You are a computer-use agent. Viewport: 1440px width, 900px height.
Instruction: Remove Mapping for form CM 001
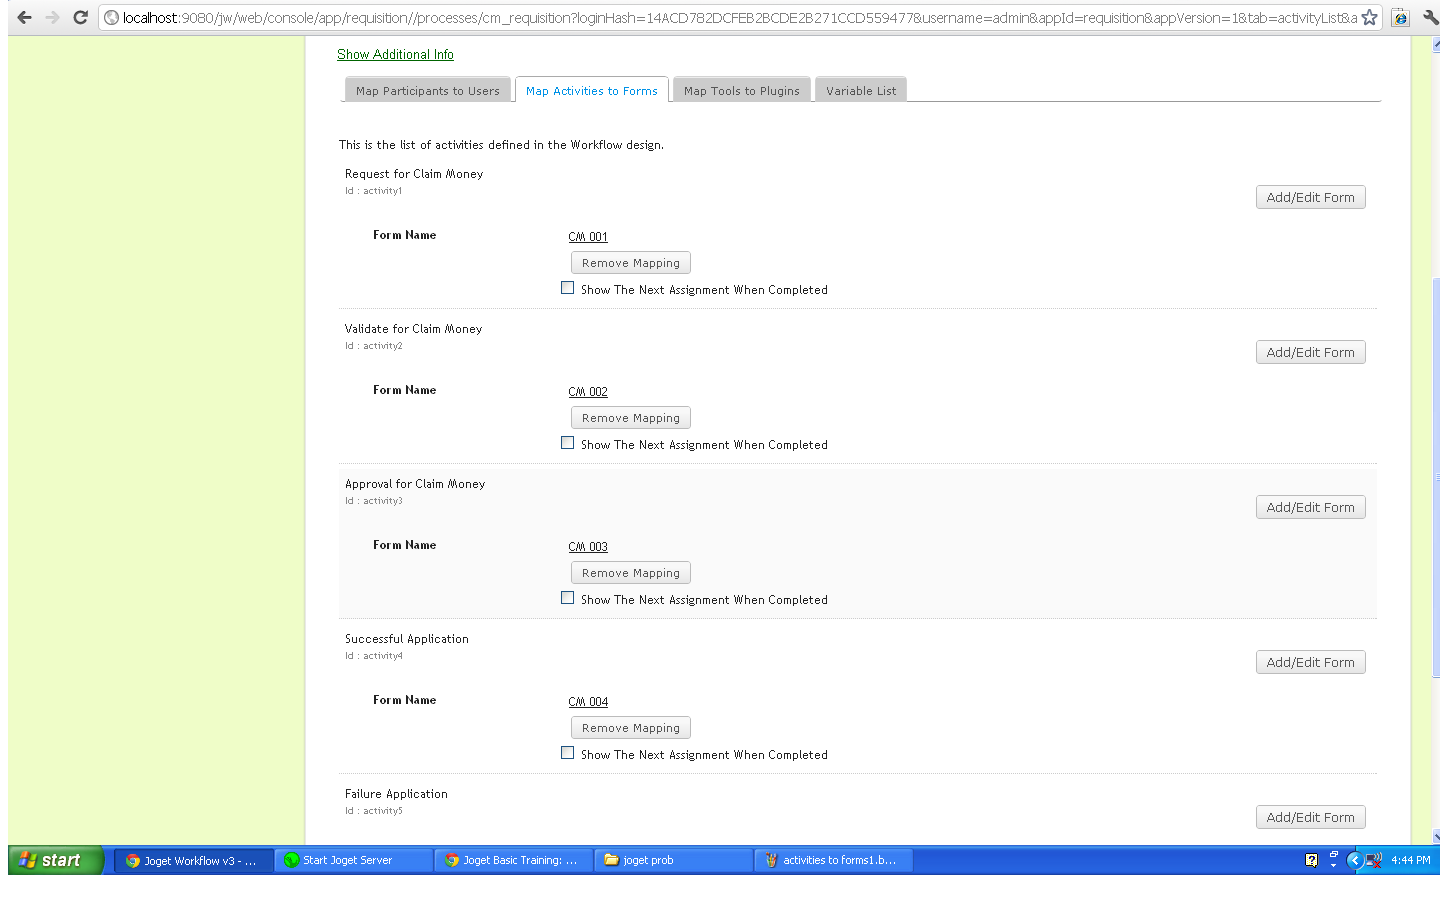[x=631, y=263]
